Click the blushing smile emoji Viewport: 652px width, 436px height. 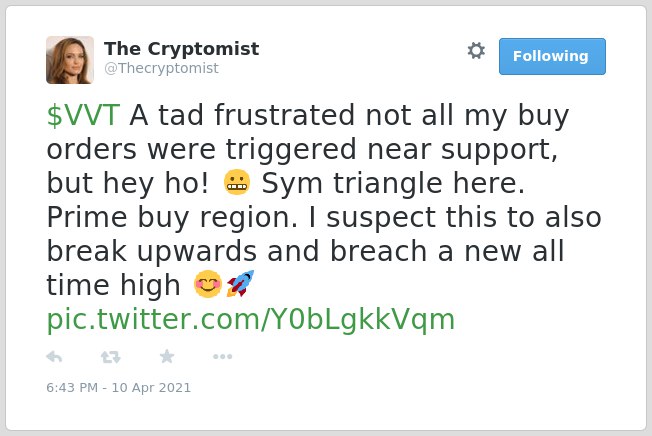(208, 284)
